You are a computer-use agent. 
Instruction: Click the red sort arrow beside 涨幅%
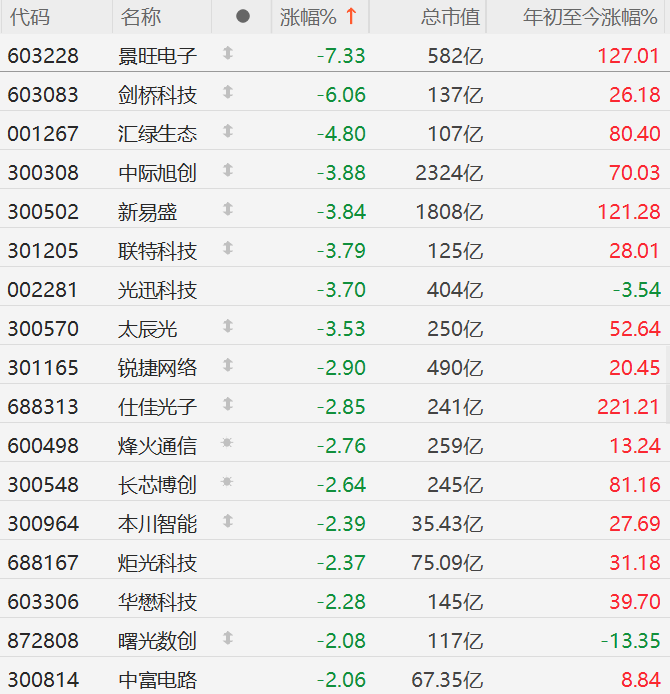[x=351, y=16]
